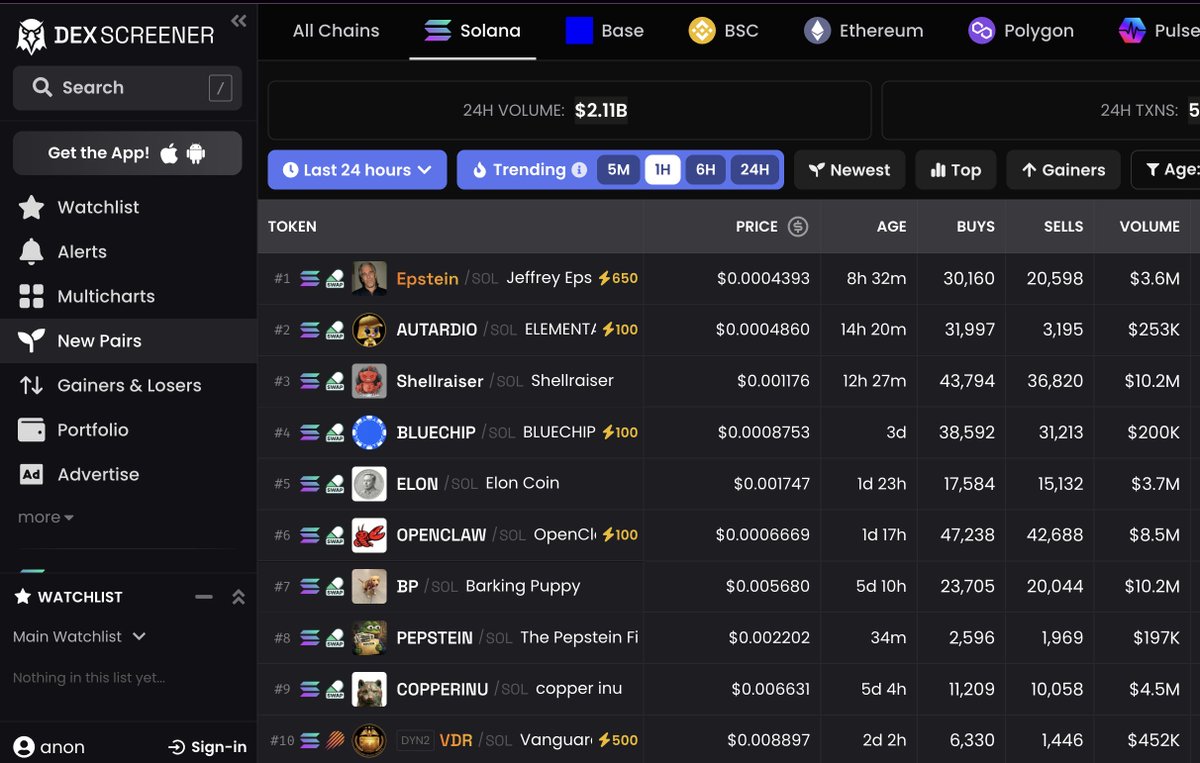Image resolution: width=1200 pixels, height=763 pixels.
Task: Open Alerts bell icon
Action: (x=32, y=252)
